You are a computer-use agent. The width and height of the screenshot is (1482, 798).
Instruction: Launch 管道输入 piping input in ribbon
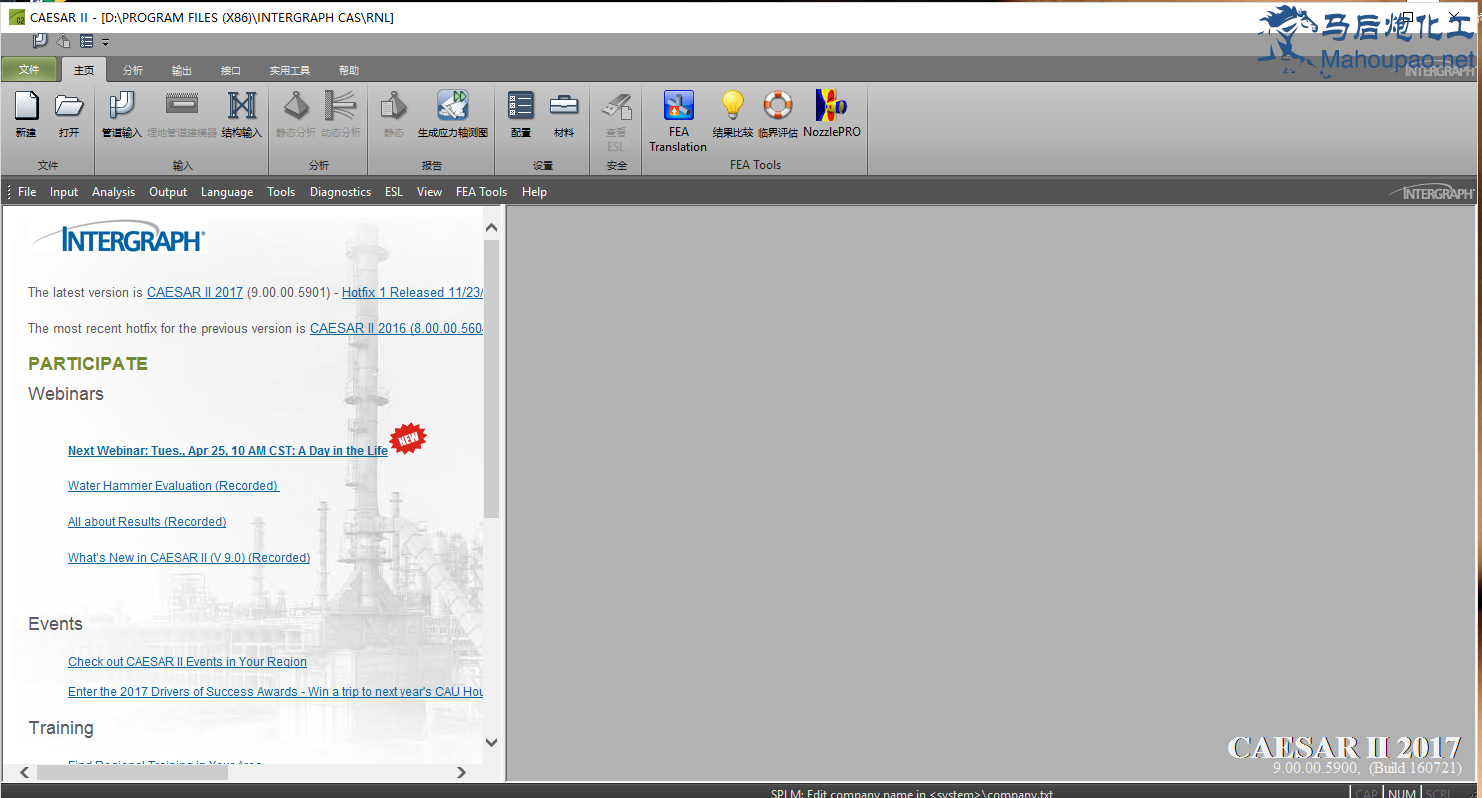click(122, 114)
